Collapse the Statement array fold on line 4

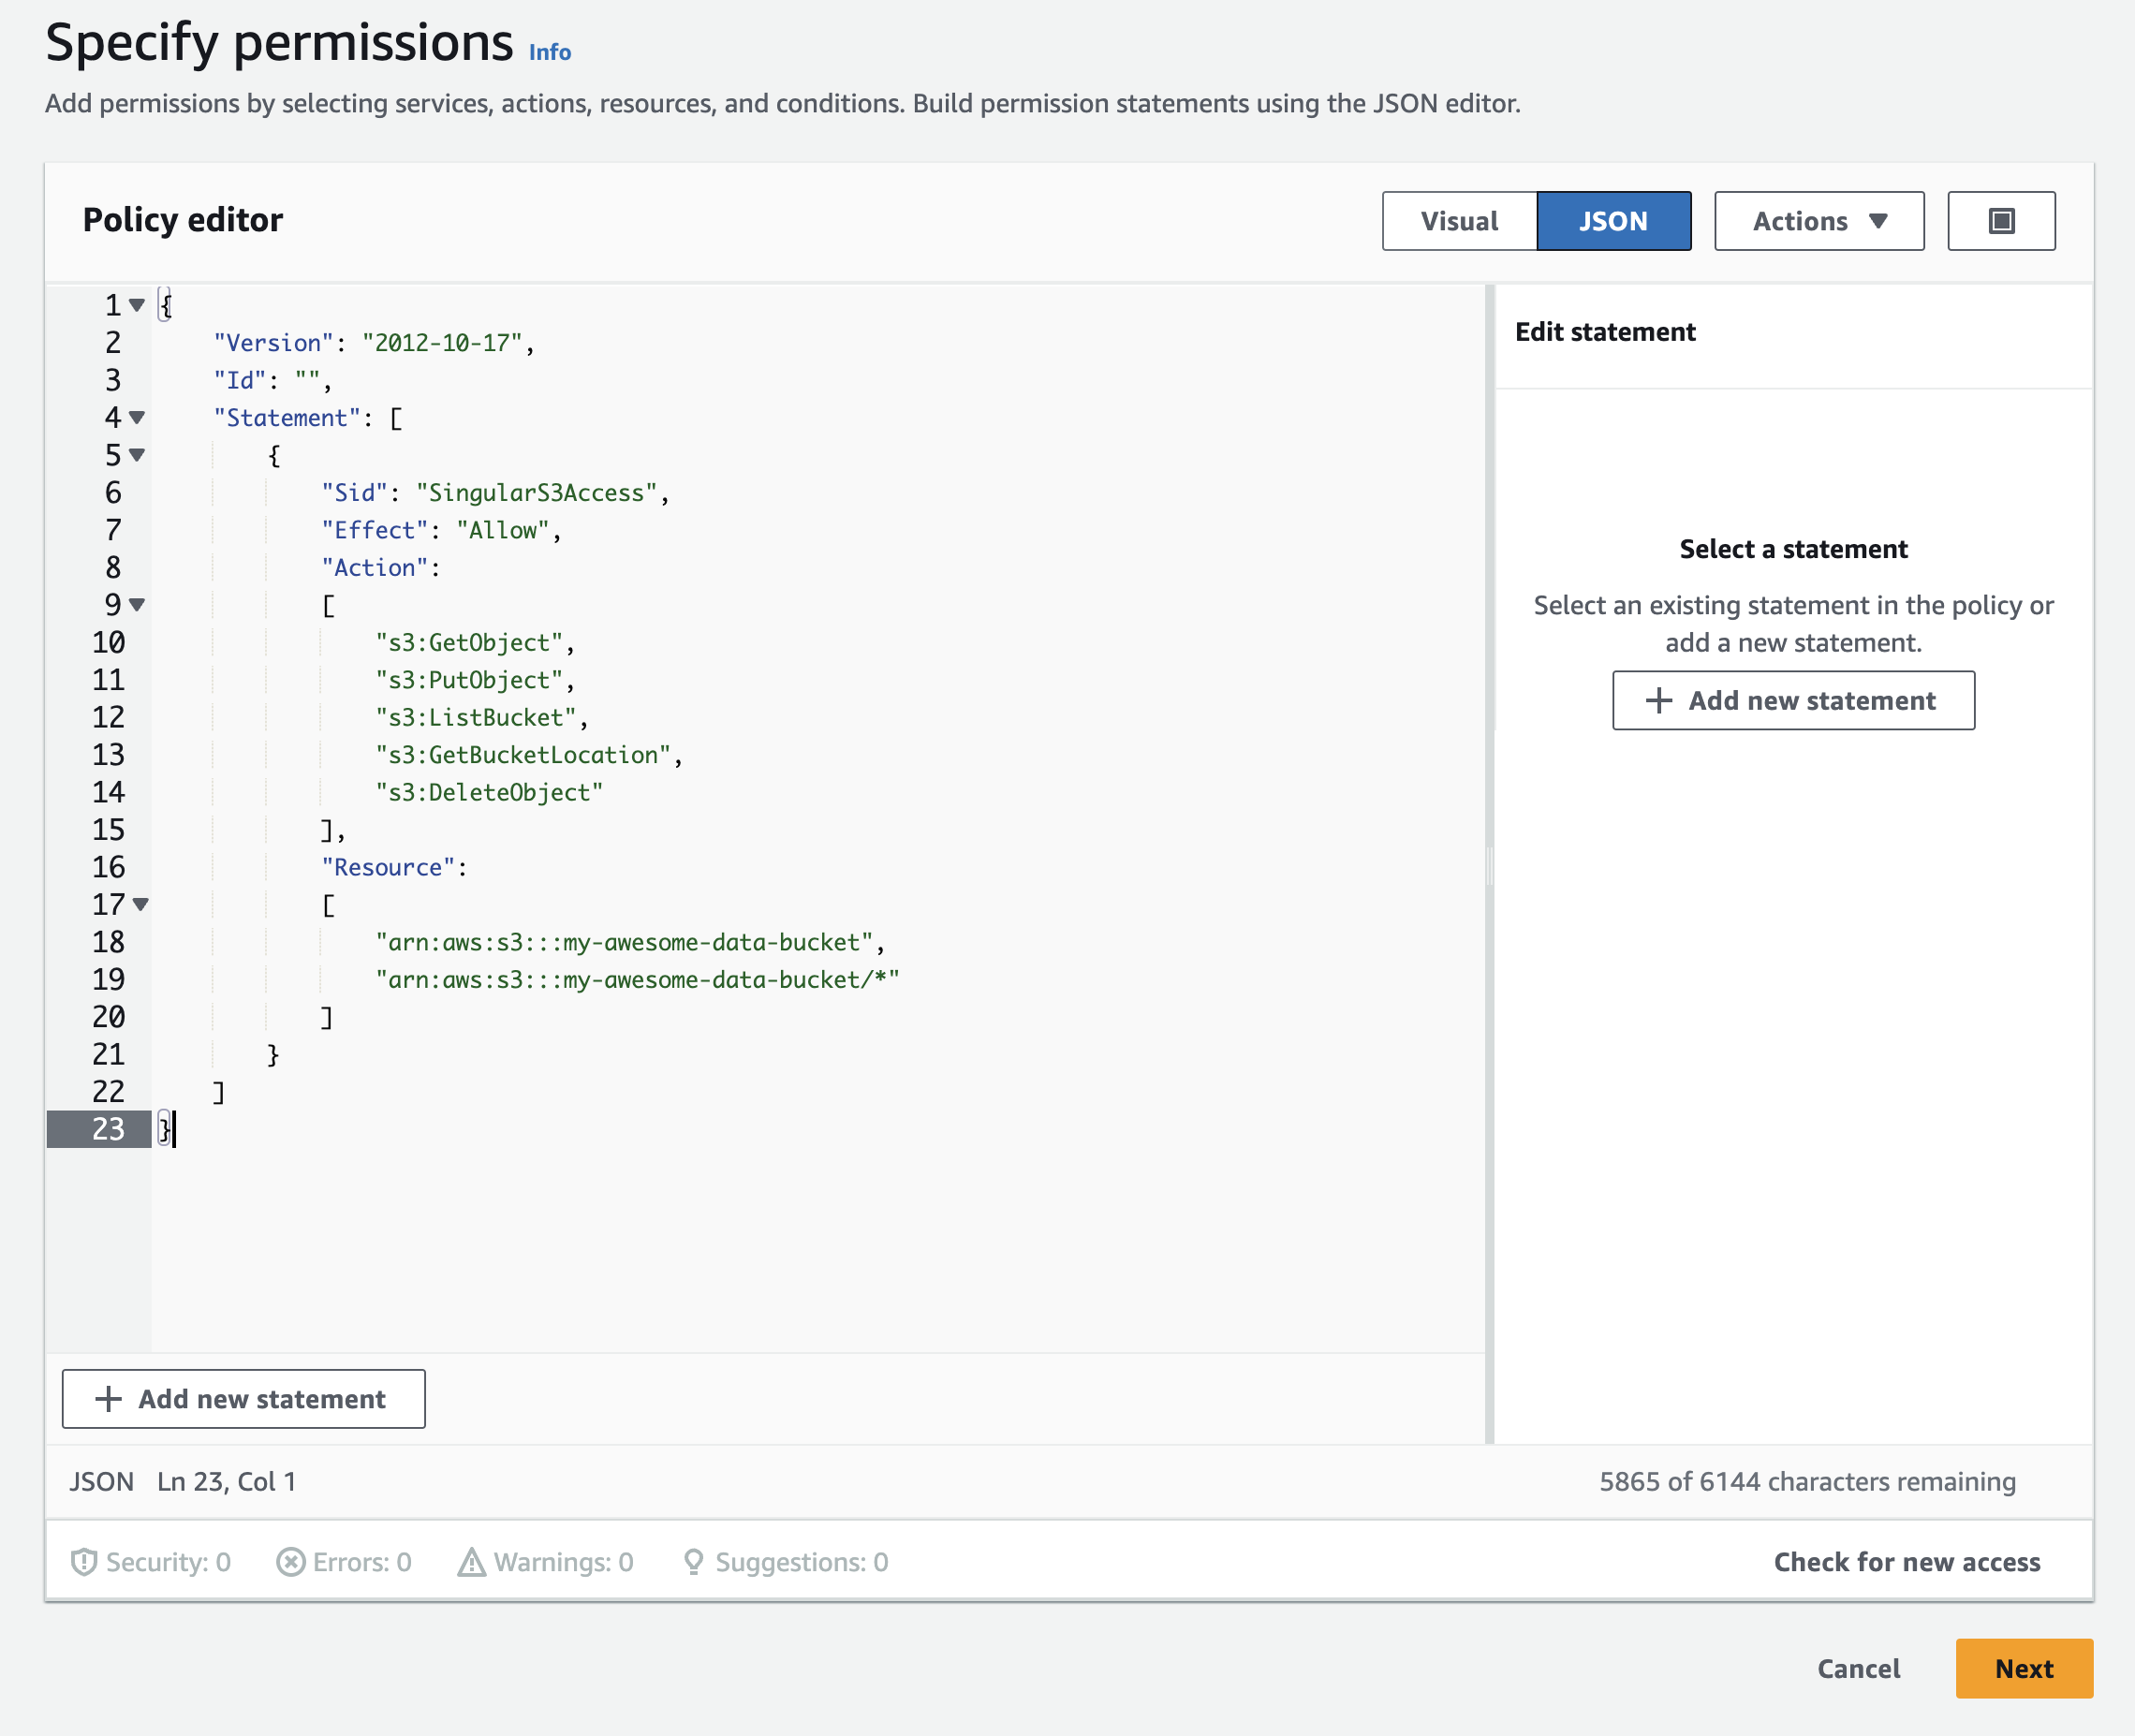(x=137, y=417)
